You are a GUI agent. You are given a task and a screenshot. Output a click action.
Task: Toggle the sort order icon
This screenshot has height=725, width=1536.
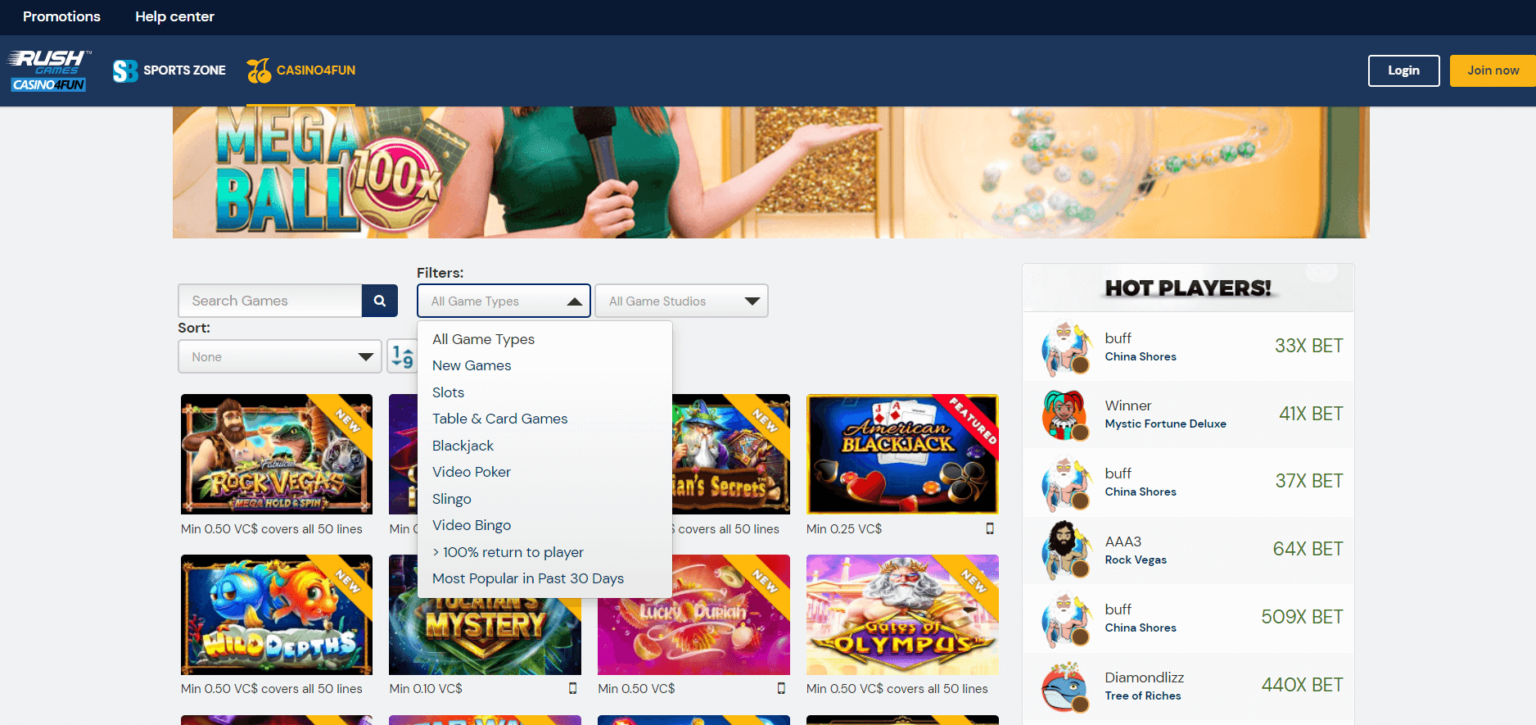pyautogui.click(x=402, y=356)
